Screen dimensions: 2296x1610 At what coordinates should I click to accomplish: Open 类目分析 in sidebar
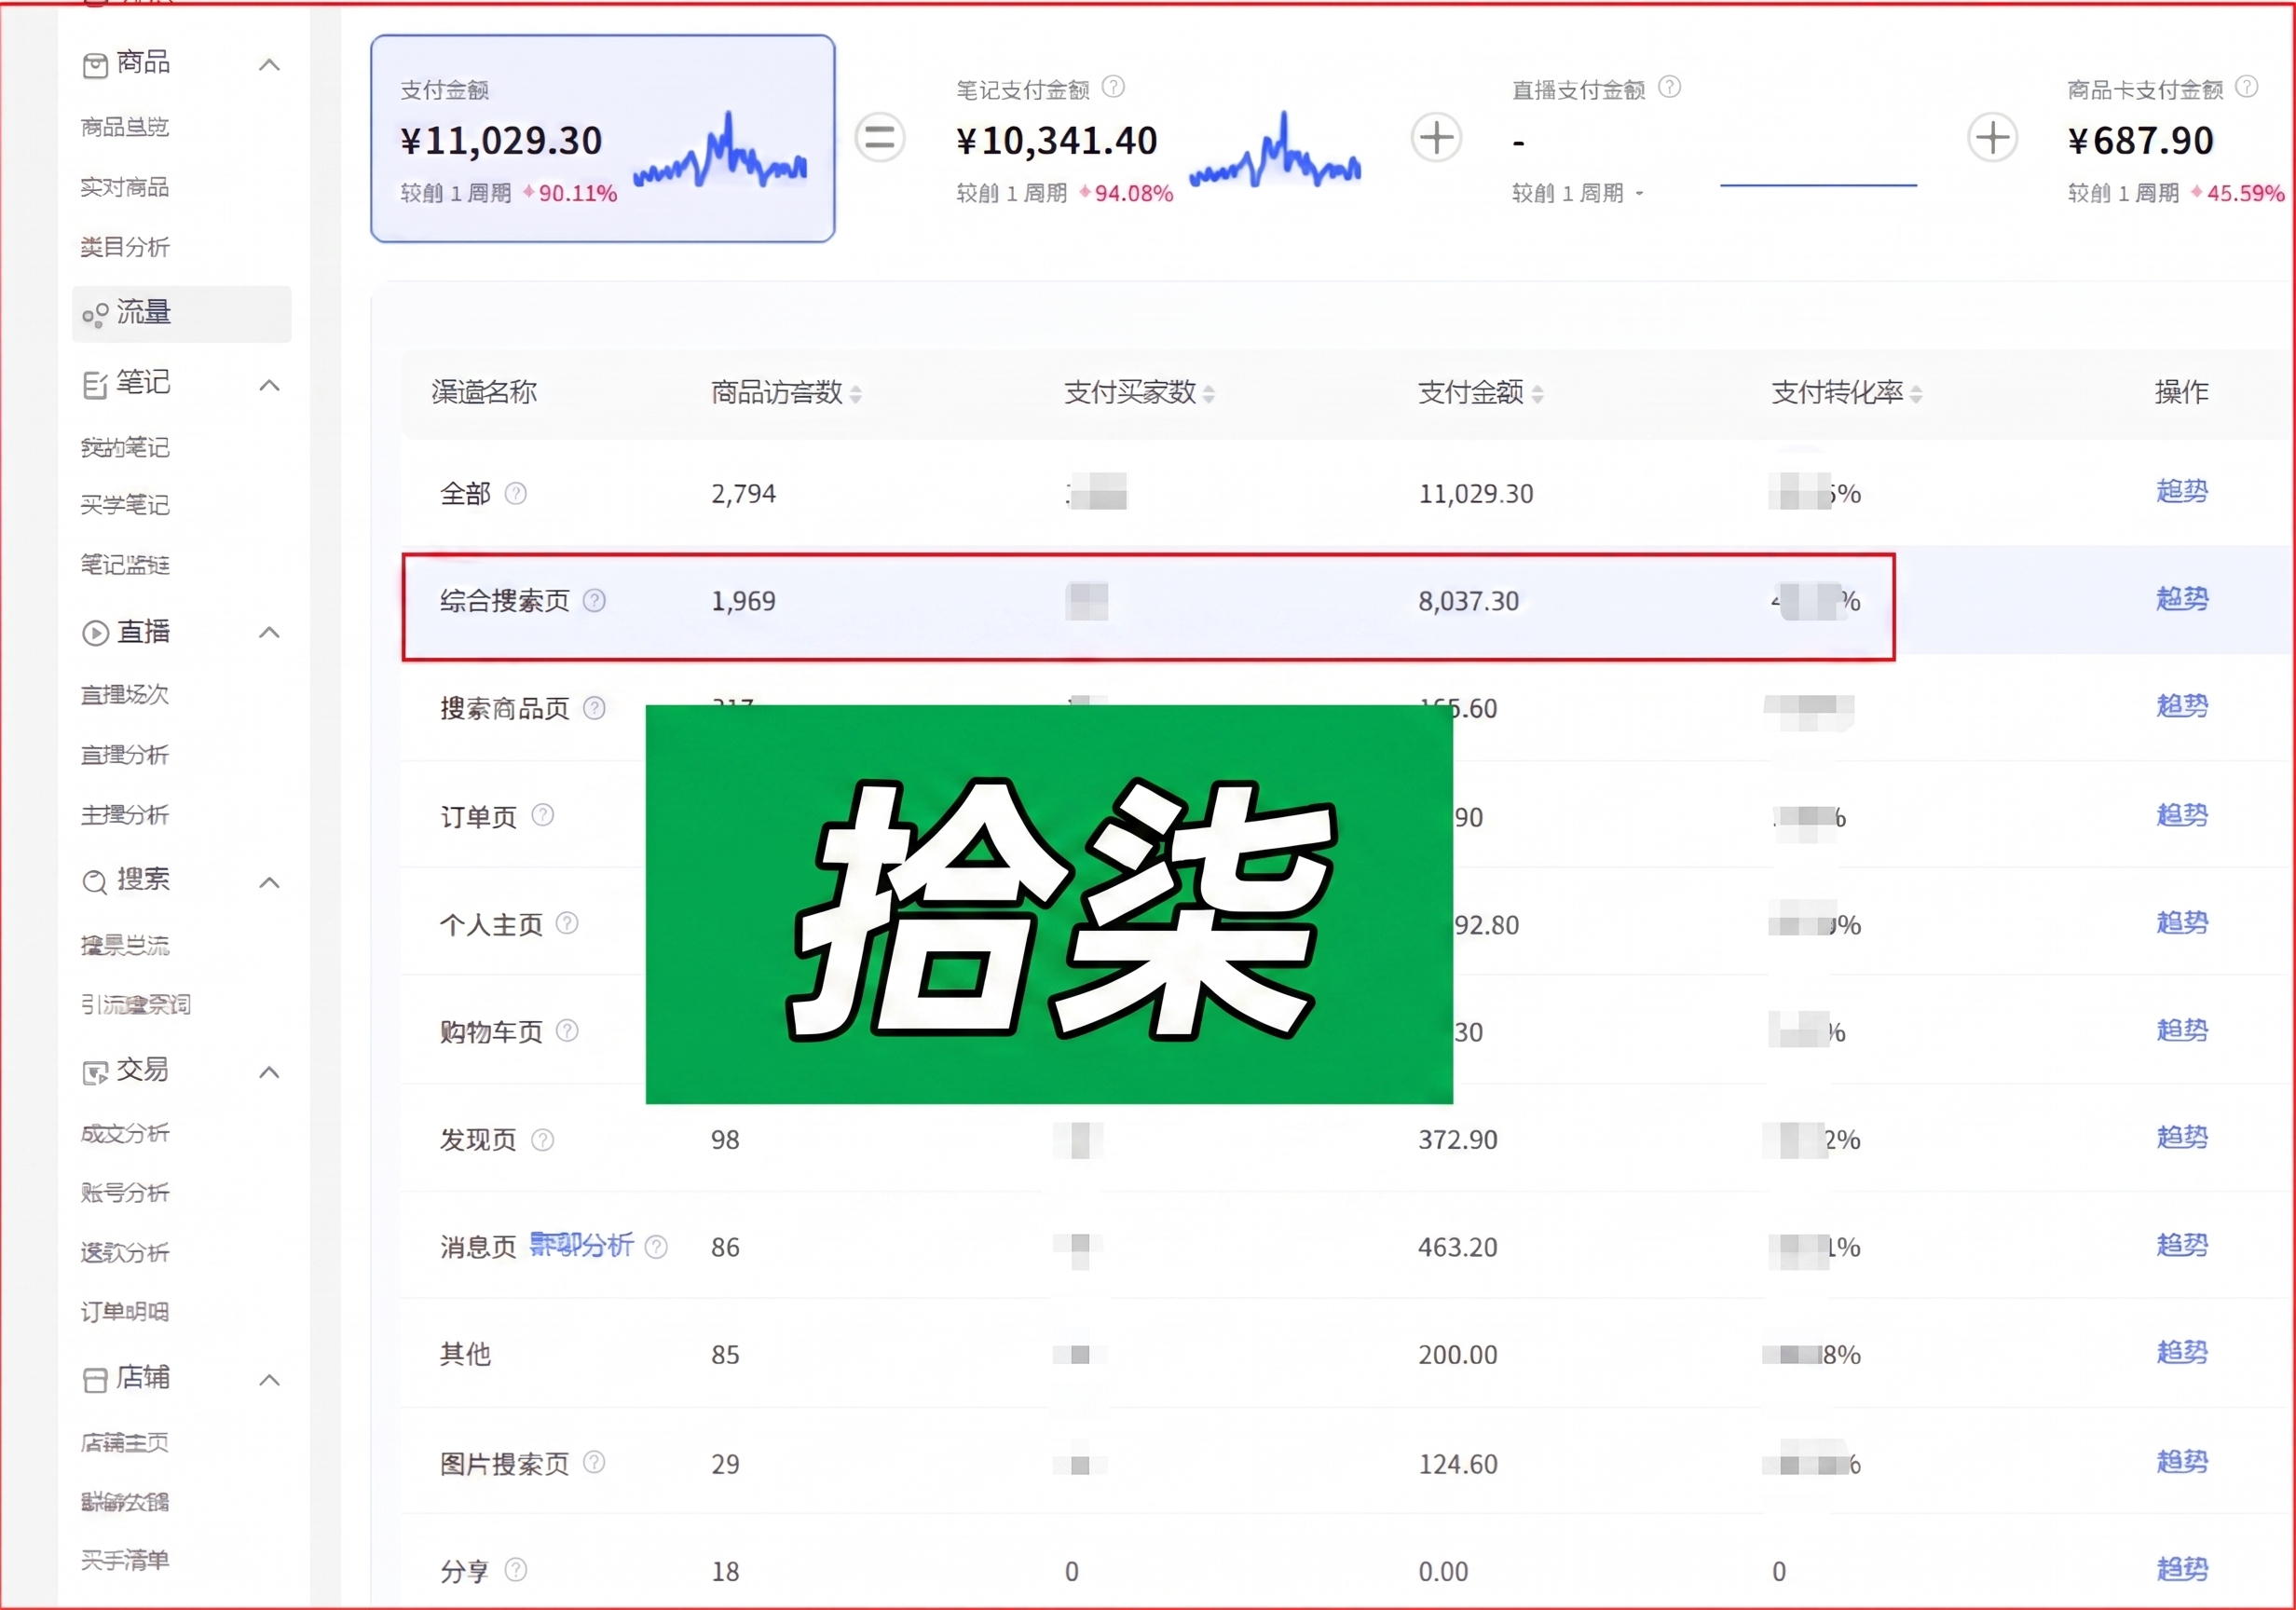pos(125,247)
